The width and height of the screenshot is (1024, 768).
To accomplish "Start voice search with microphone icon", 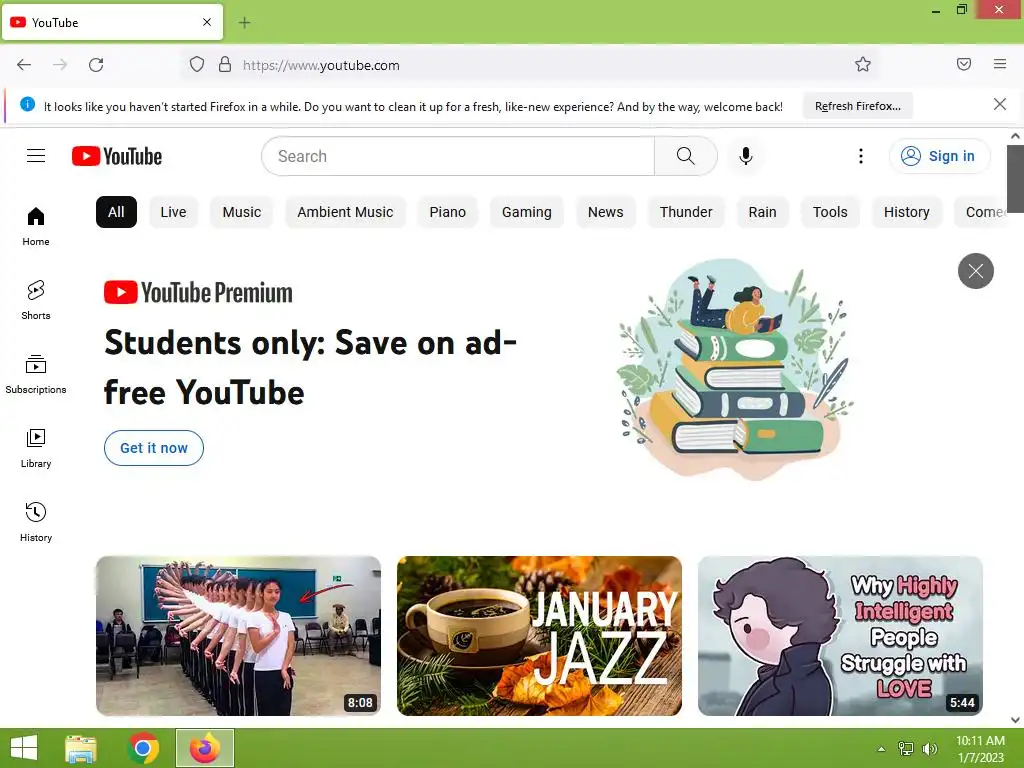I will (746, 156).
